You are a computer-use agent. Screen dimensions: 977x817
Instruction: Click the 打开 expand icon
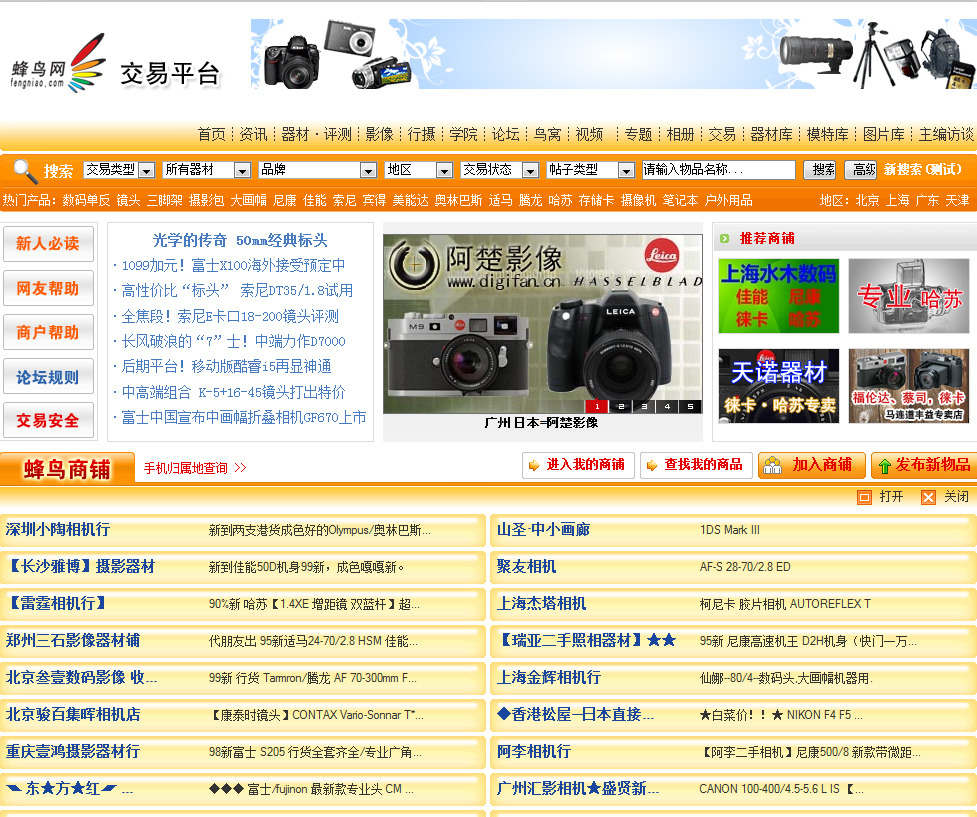(864, 497)
